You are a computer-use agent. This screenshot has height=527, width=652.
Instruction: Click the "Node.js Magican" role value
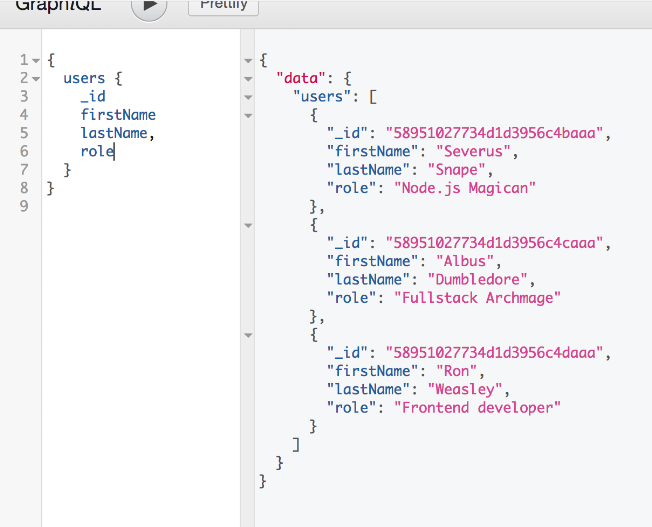point(465,188)
